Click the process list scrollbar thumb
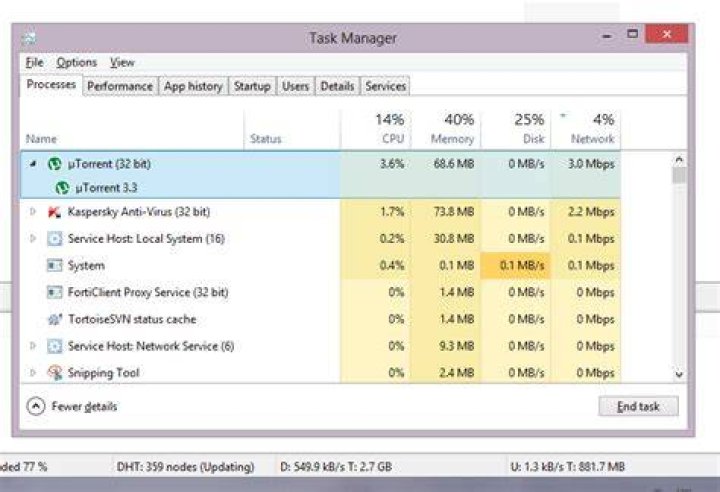720x492 pixels. click(679, 175)
